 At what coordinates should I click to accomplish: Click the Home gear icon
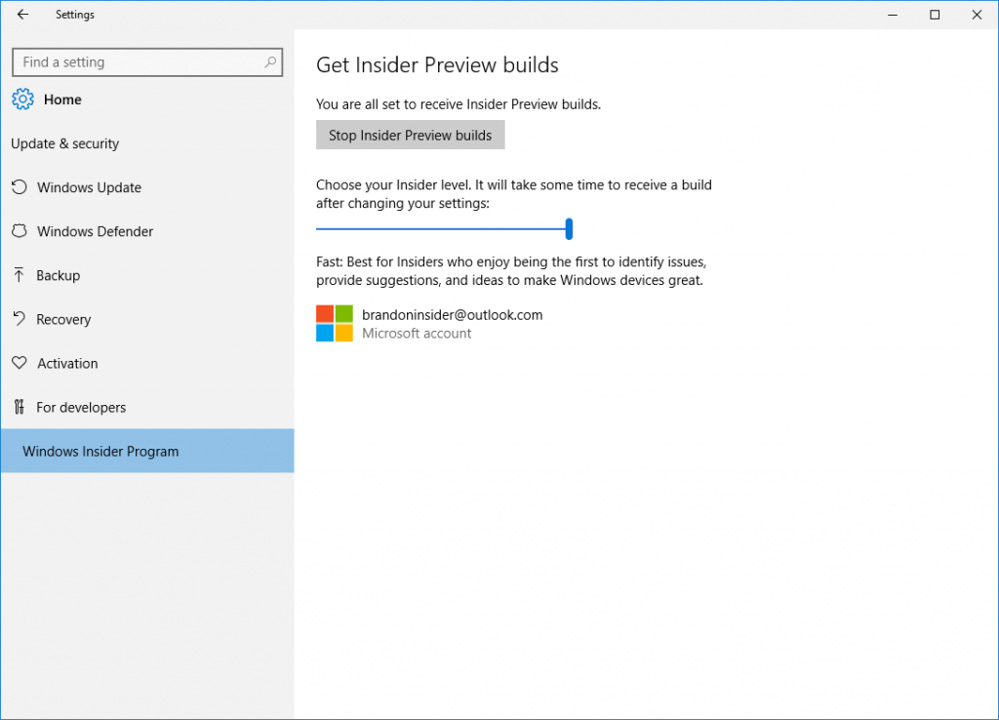tap(23, 99)
